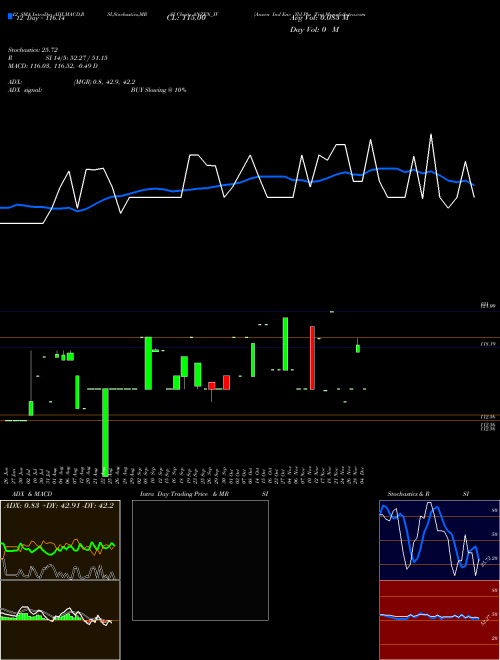Click the last green candle near 118.19

tap(358, 348)
